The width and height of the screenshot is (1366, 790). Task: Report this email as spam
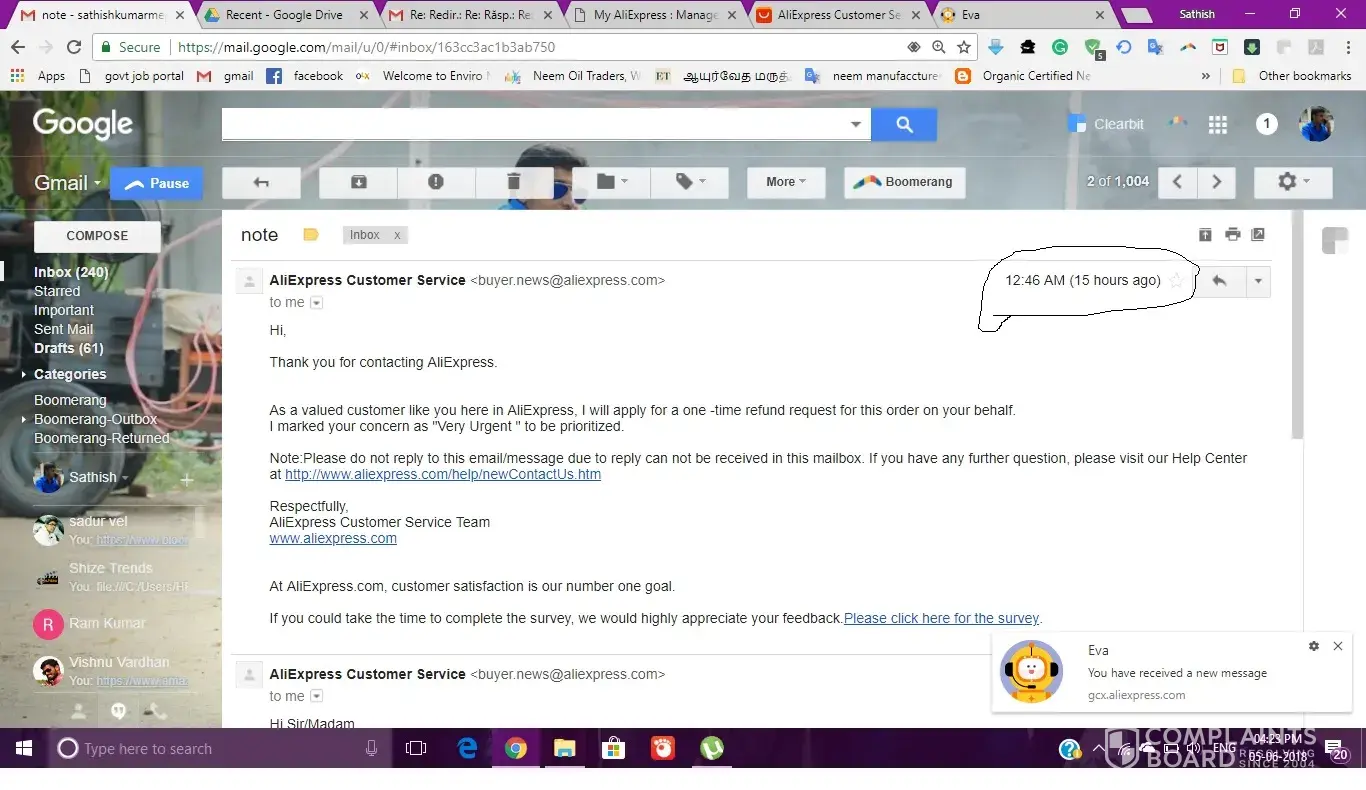[x=436, y=182]
